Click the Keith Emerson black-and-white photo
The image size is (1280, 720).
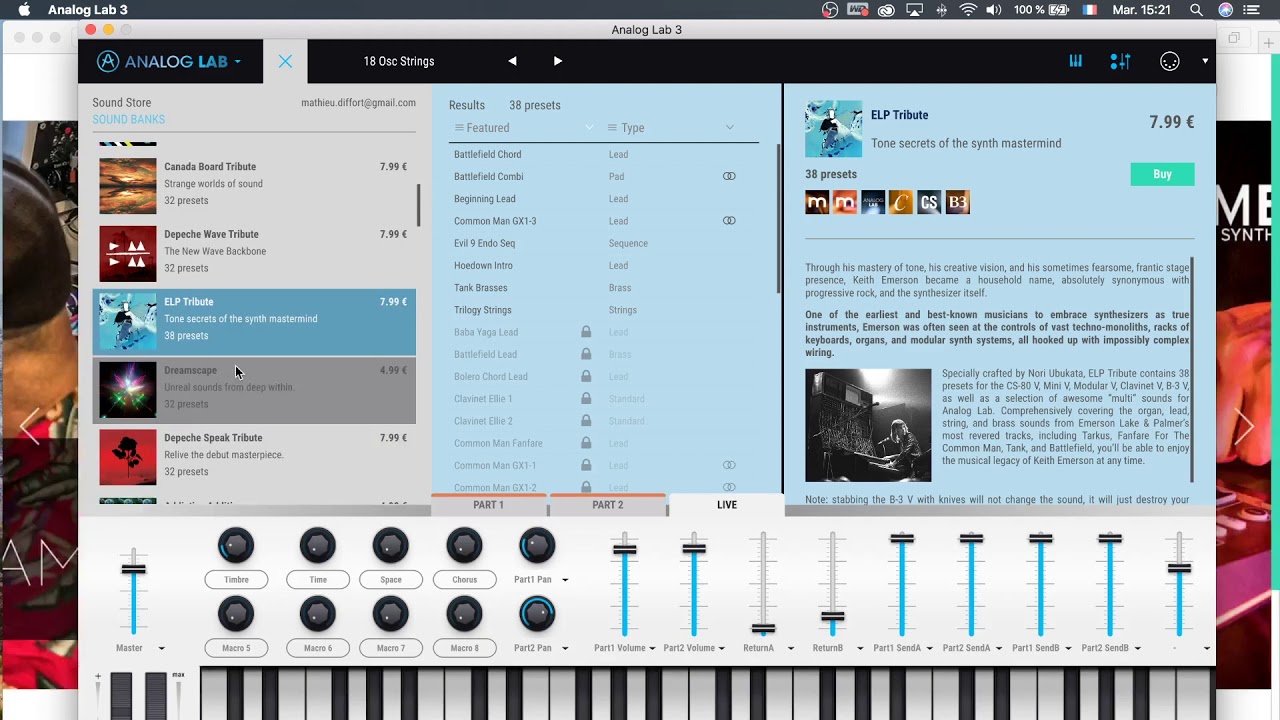[x=868, y=425]
